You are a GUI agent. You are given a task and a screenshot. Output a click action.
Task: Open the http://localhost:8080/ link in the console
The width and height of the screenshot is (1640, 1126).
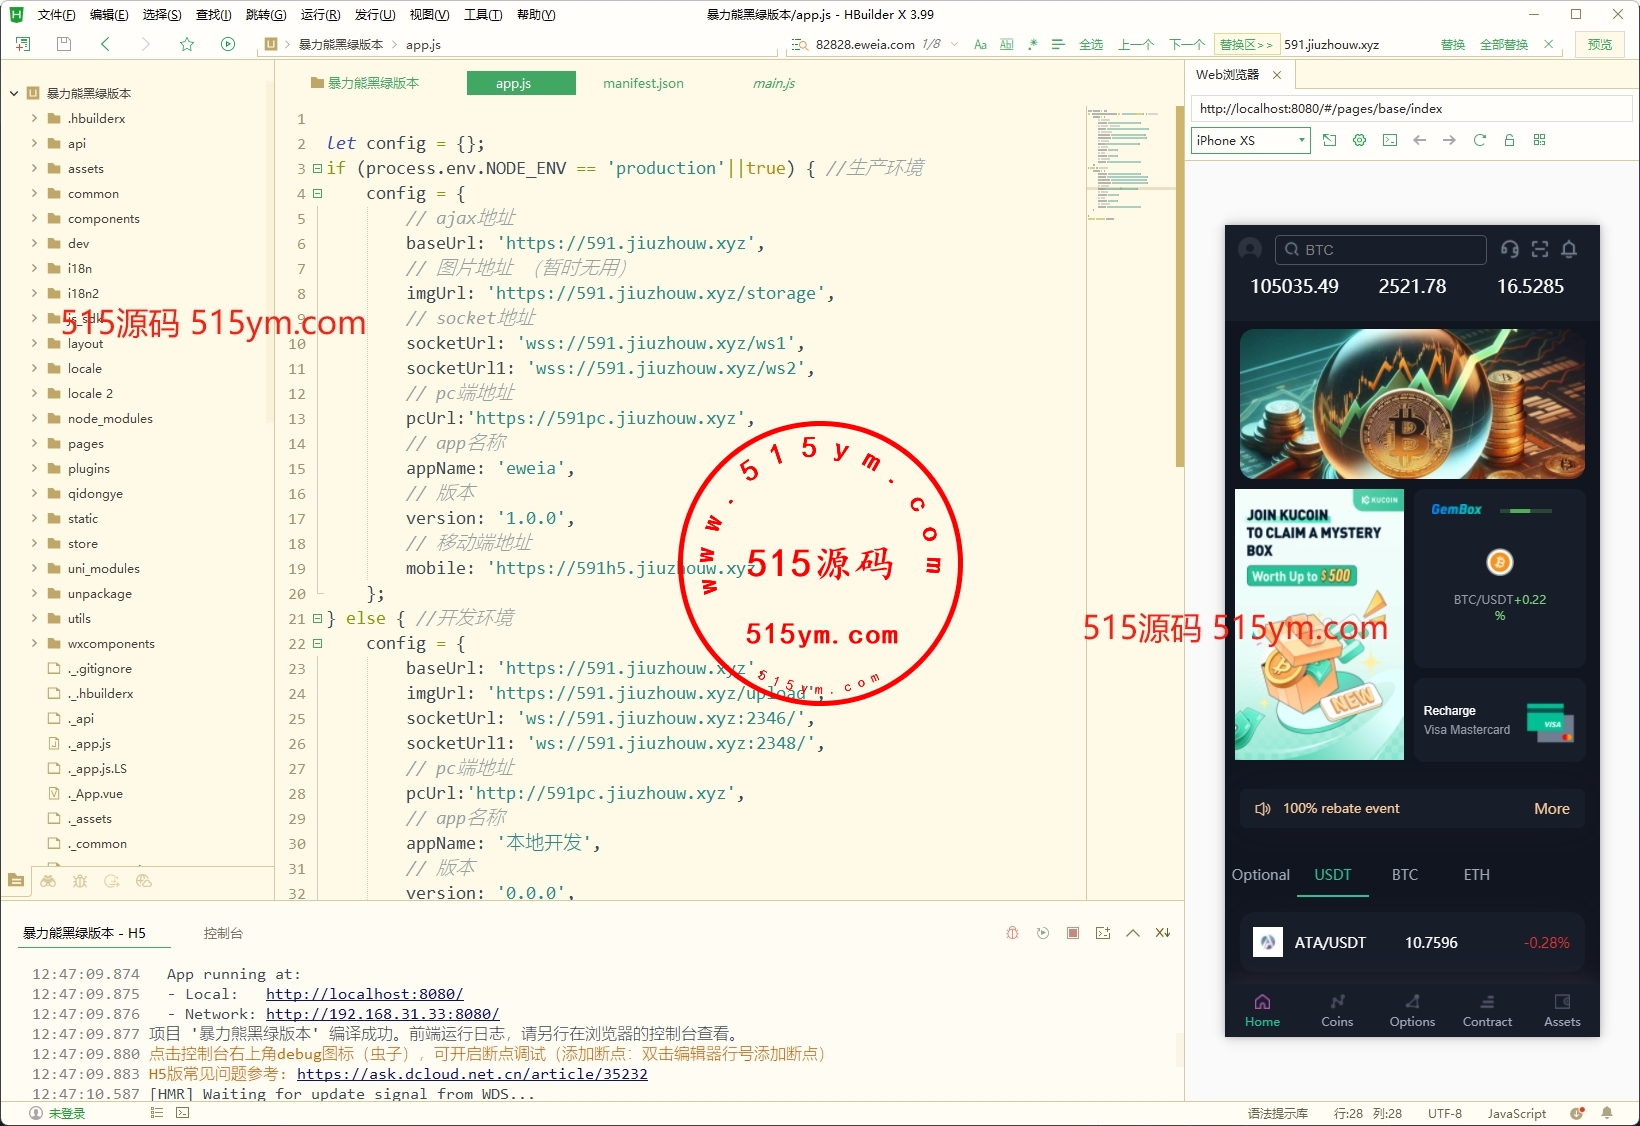pos(364,994)
